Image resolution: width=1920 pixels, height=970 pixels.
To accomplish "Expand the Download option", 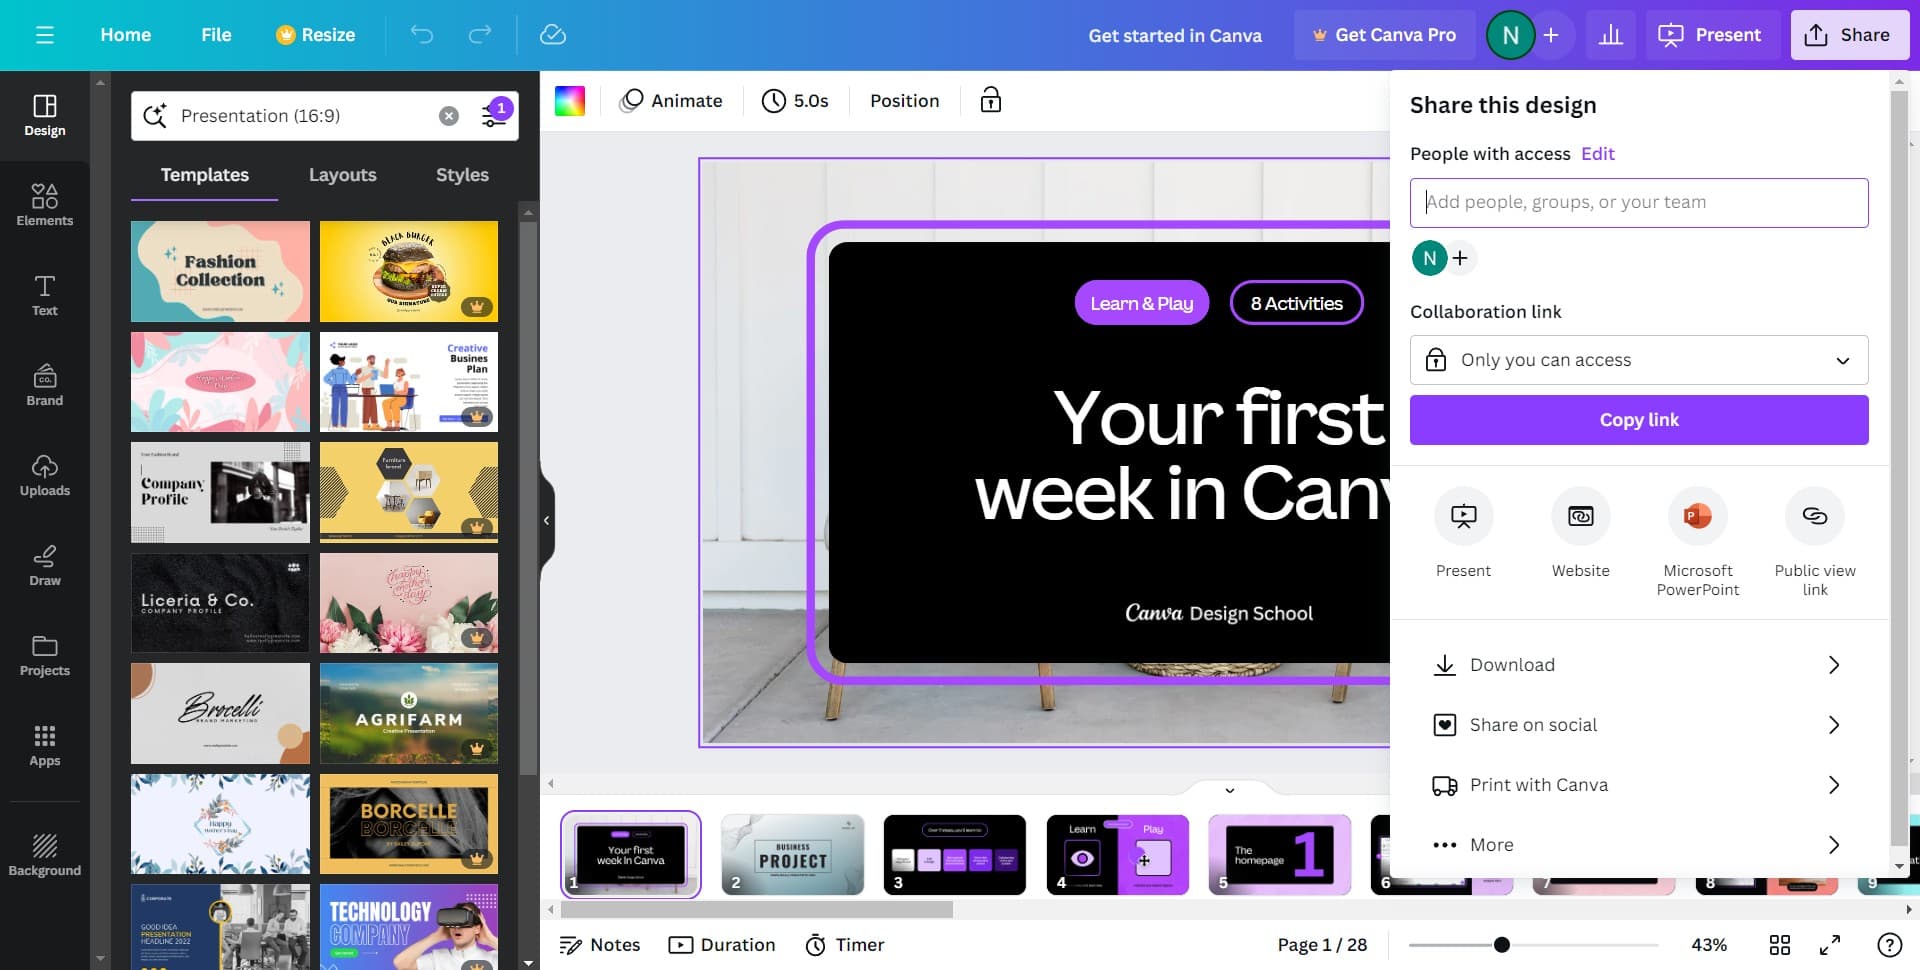I will [x=1638, y=665].
